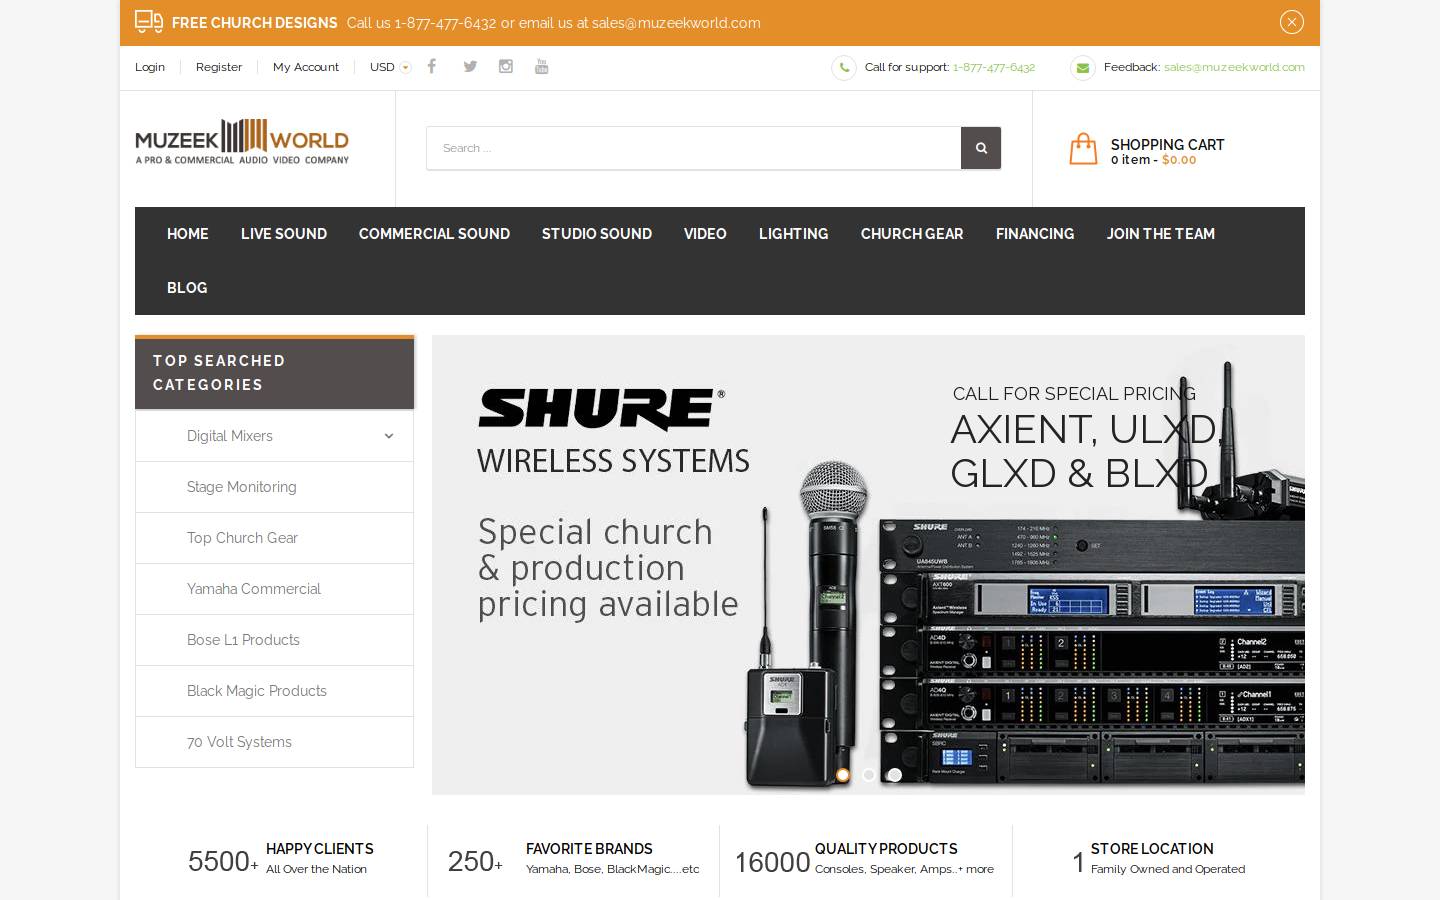The image size is (1440, 900).
Task: Open the USD currency dropdown
Action: [390, 67]
